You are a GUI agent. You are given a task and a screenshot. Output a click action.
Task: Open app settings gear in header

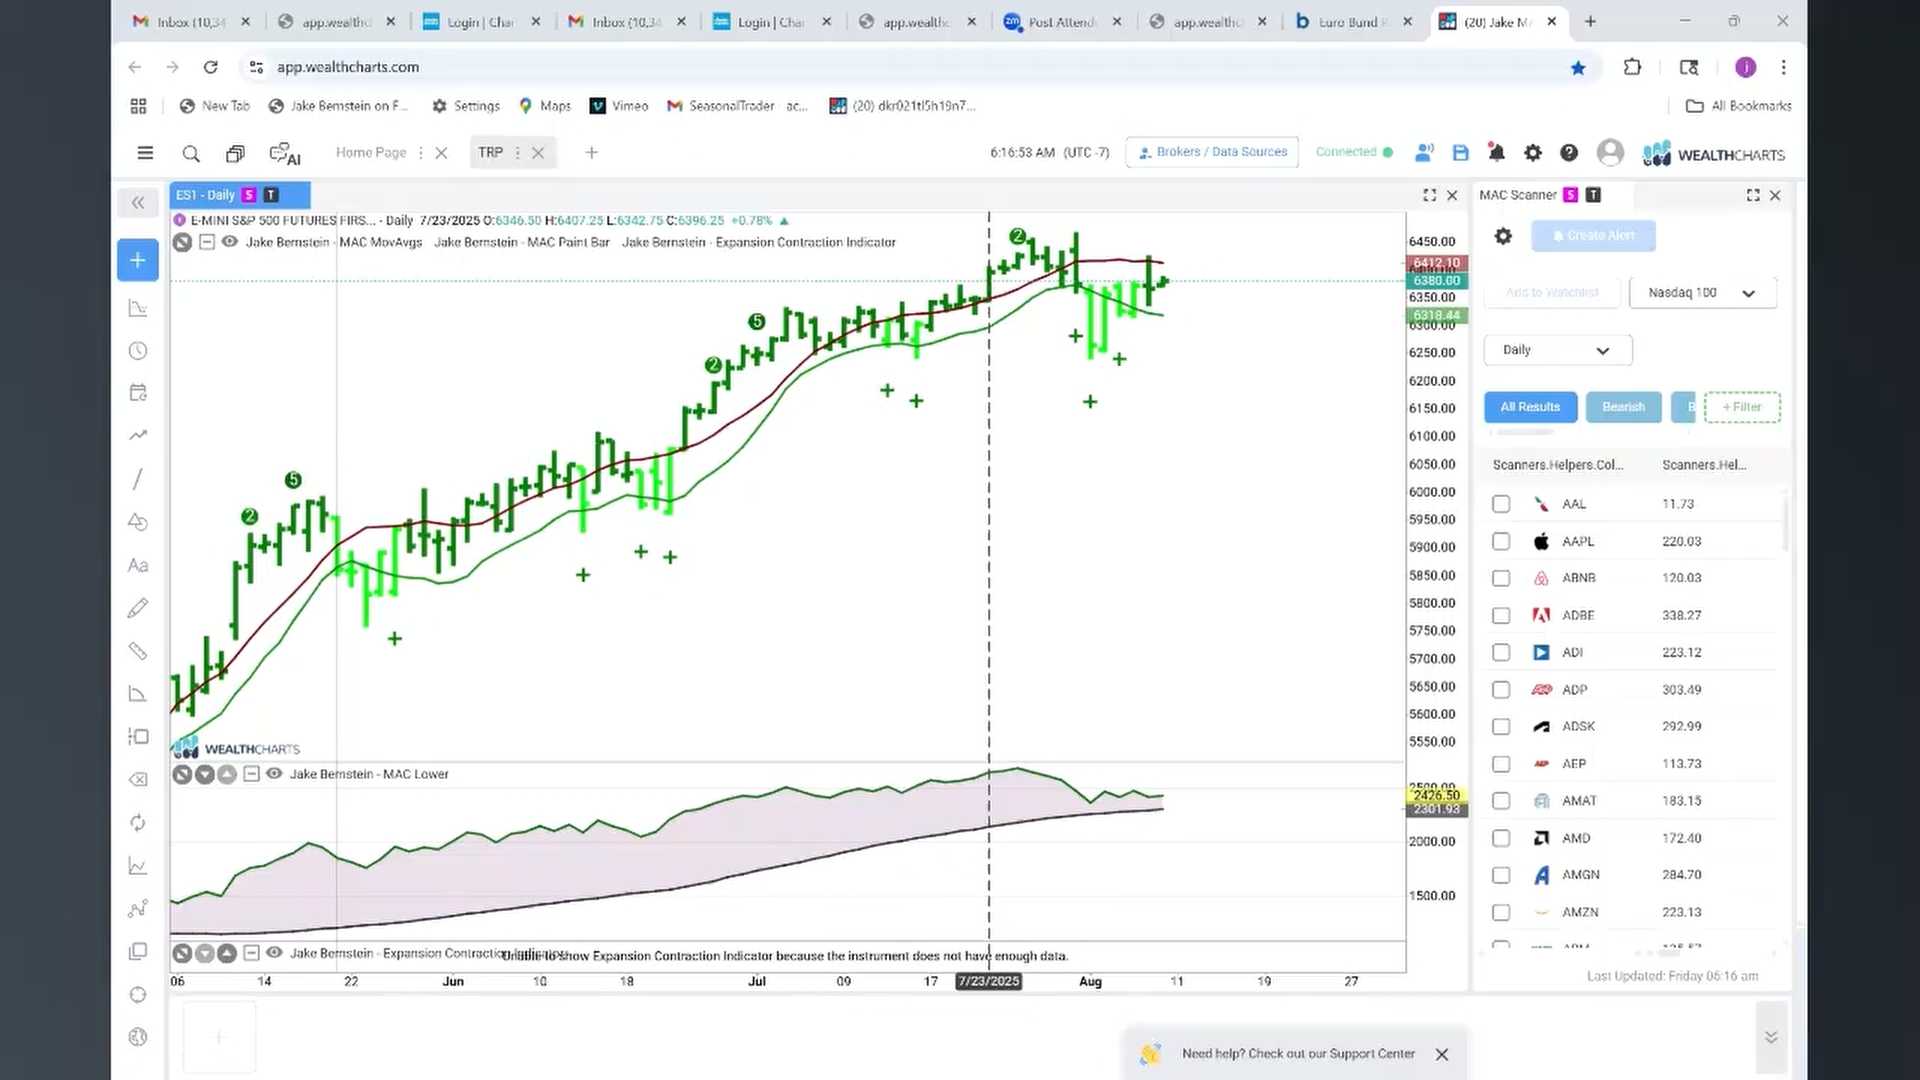pyautogui.click(x=1532, y=153)
